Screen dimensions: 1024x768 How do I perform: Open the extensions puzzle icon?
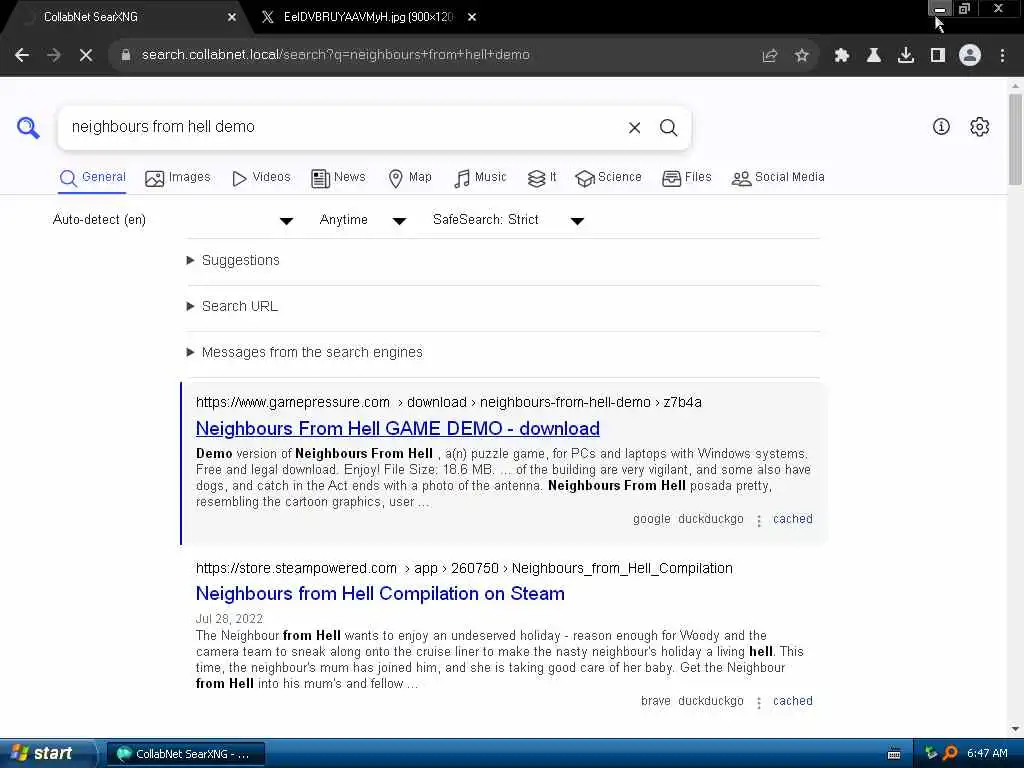point(842,56)
